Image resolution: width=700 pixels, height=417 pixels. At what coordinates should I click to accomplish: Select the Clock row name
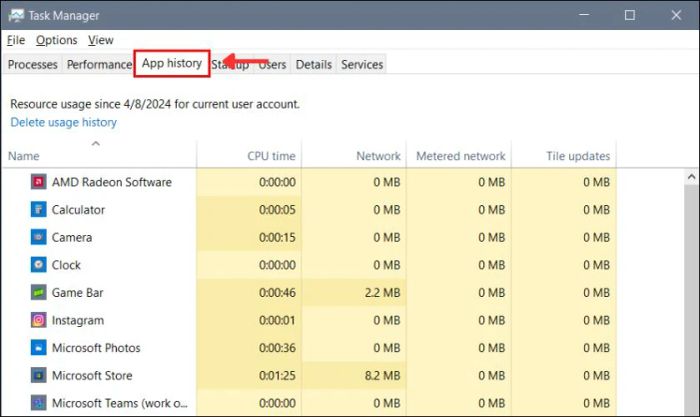pos(66,265)
